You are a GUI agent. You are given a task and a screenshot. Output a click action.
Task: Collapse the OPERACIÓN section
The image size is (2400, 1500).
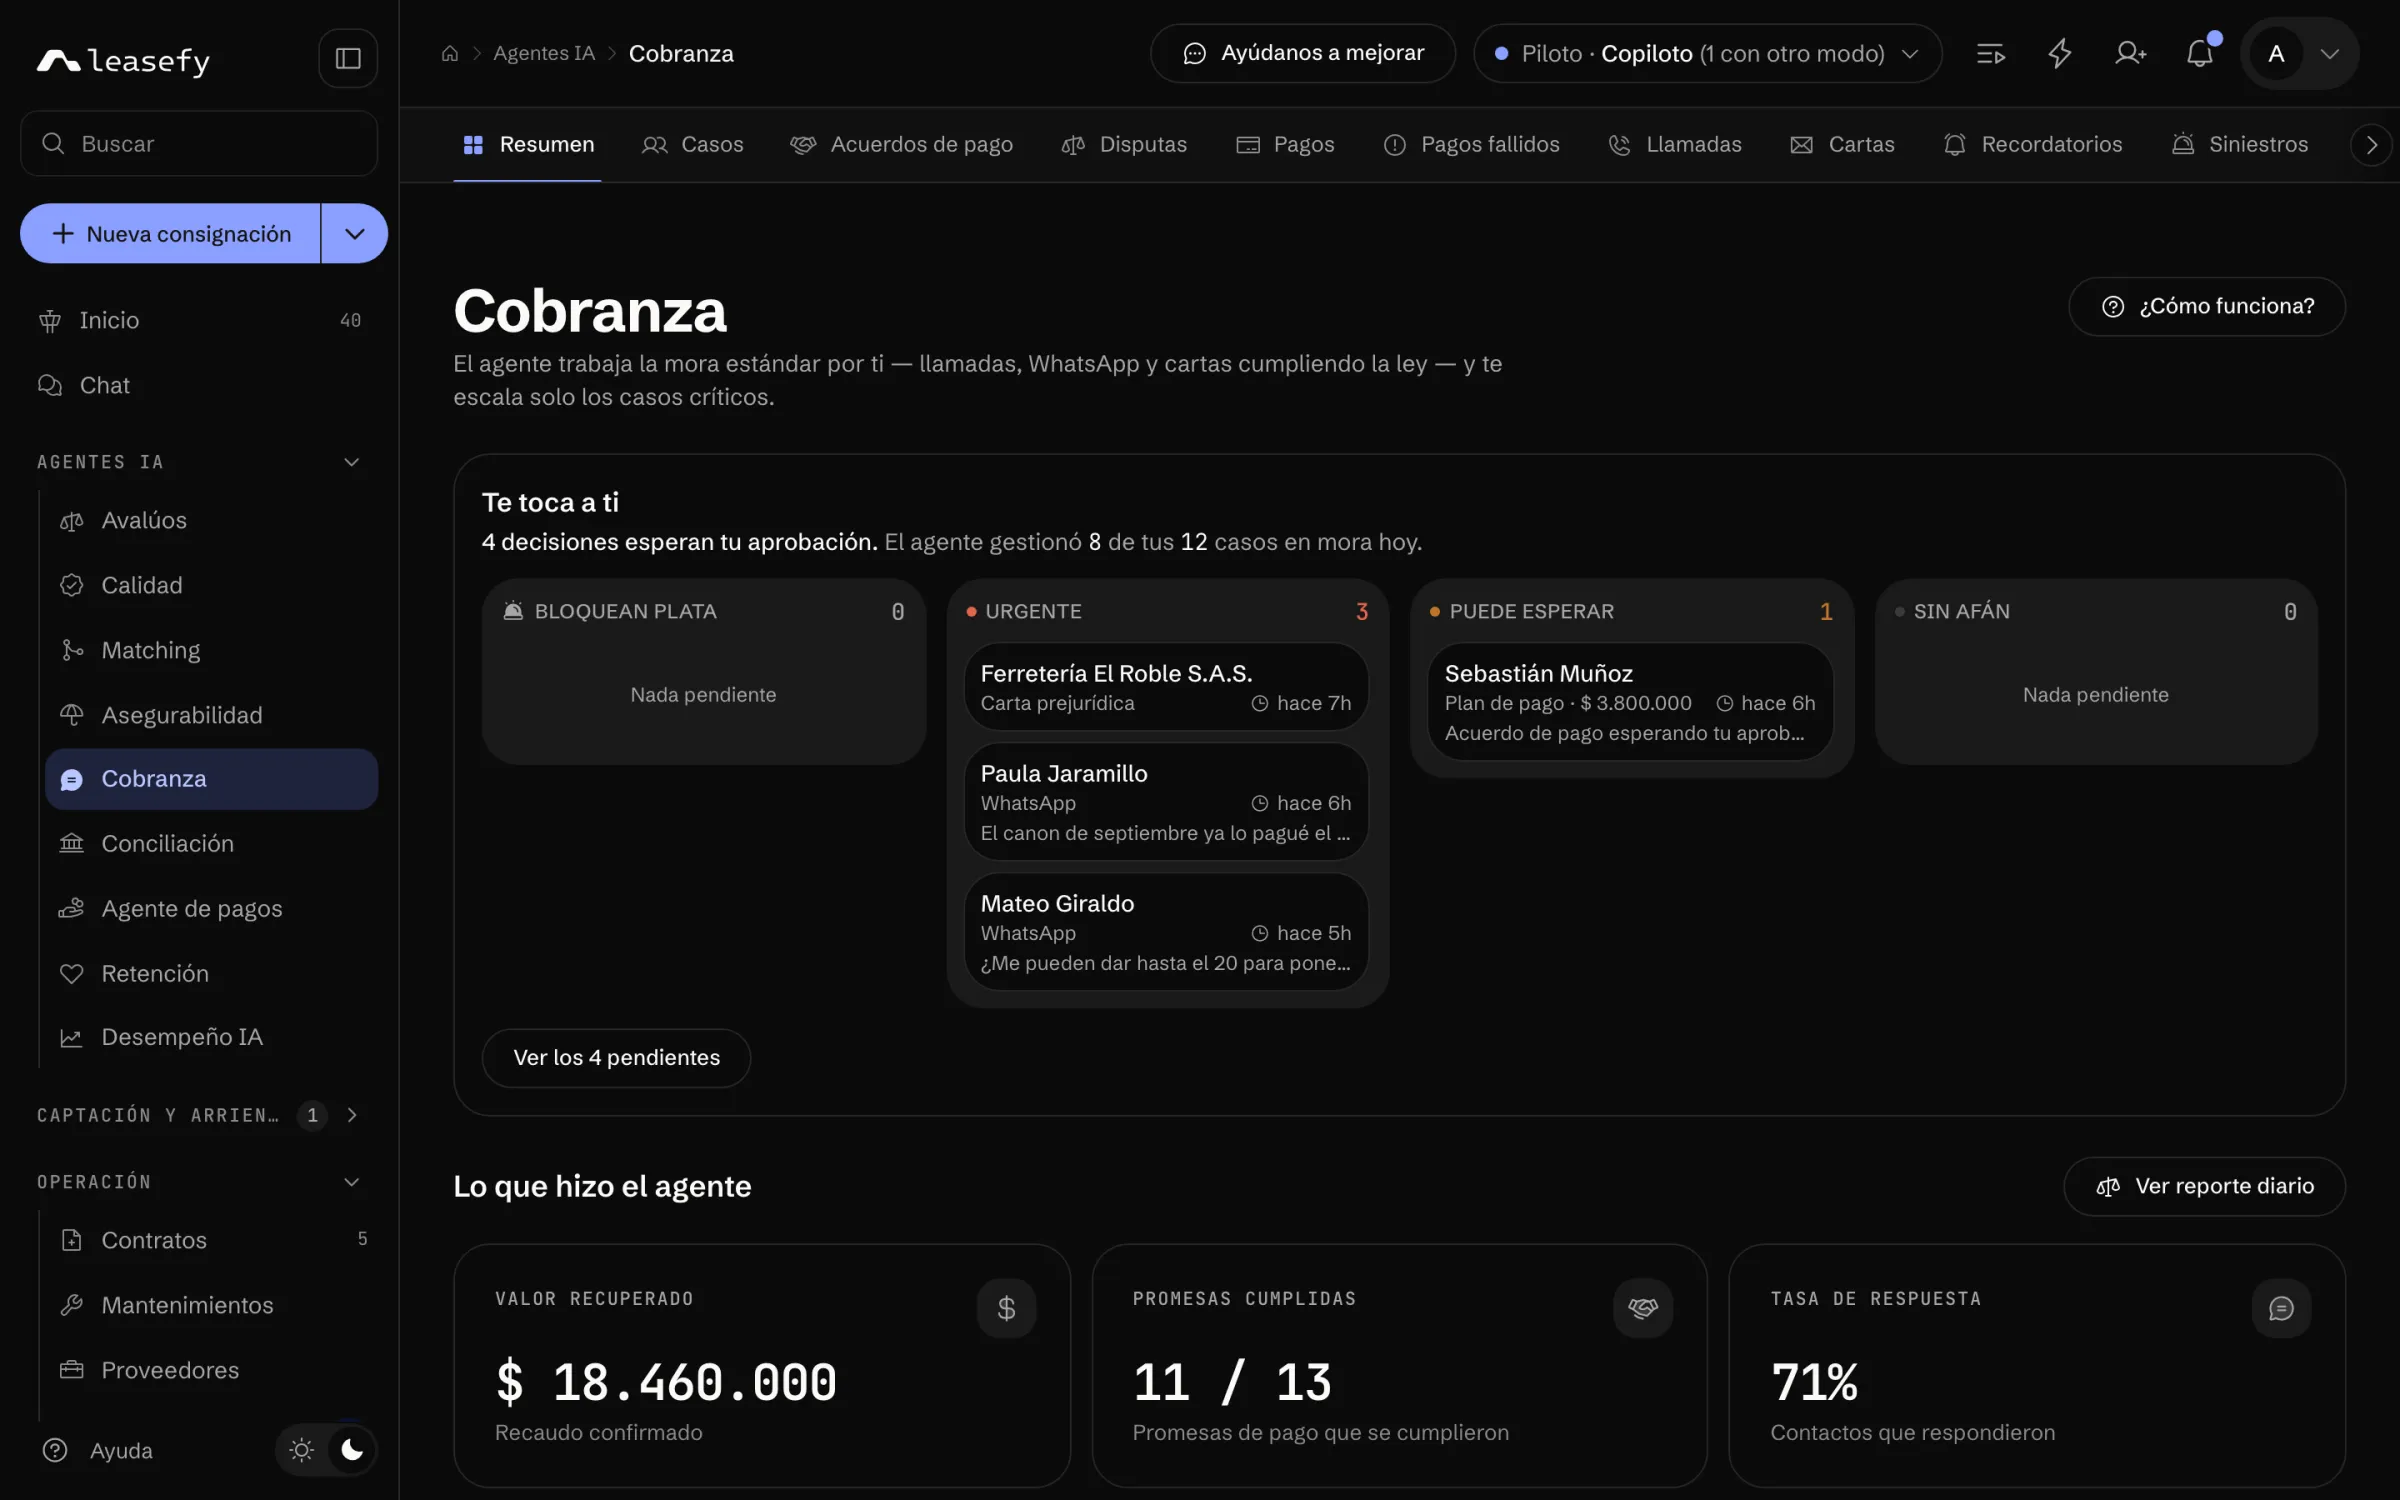click(351, 1182)
